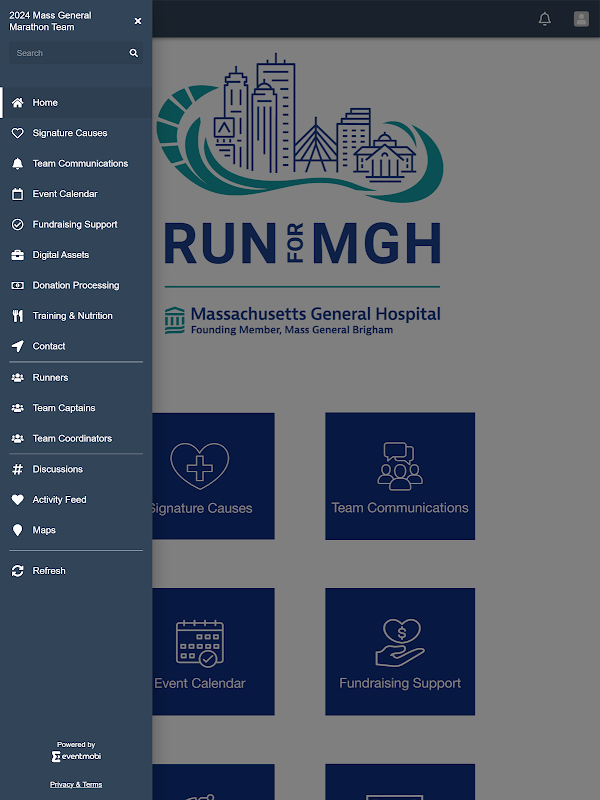The width and height of the screenshot is (600, 800).
Task: Open Contact menu label
Action: (x=48, y=346)
